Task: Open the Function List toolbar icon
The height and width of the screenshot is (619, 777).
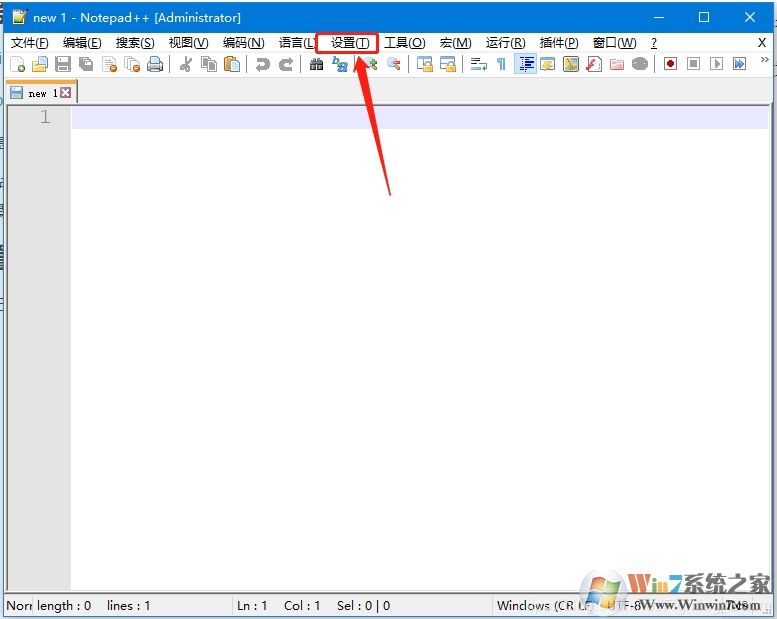Action: tap(594, 64)
